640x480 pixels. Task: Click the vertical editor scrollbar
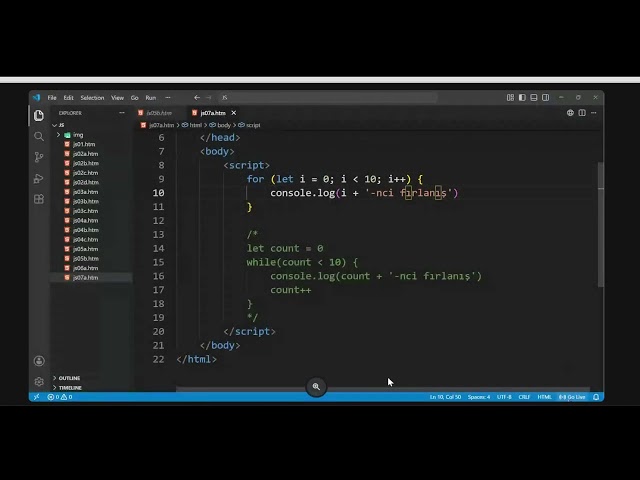click(x=600, y=224)
